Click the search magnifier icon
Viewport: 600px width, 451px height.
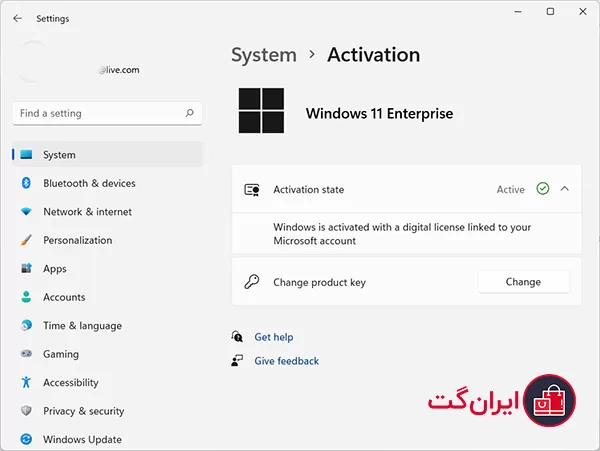point(189,113)
